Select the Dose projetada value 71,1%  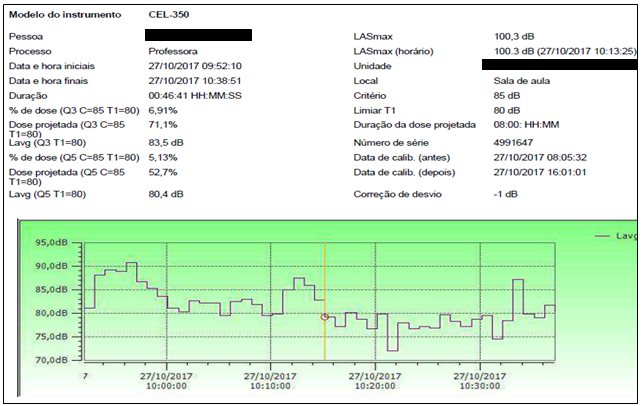(163, 125)
